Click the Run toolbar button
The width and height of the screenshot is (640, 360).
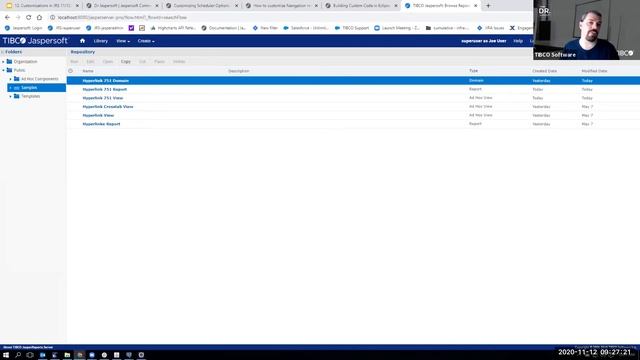(x=74, y=62)
